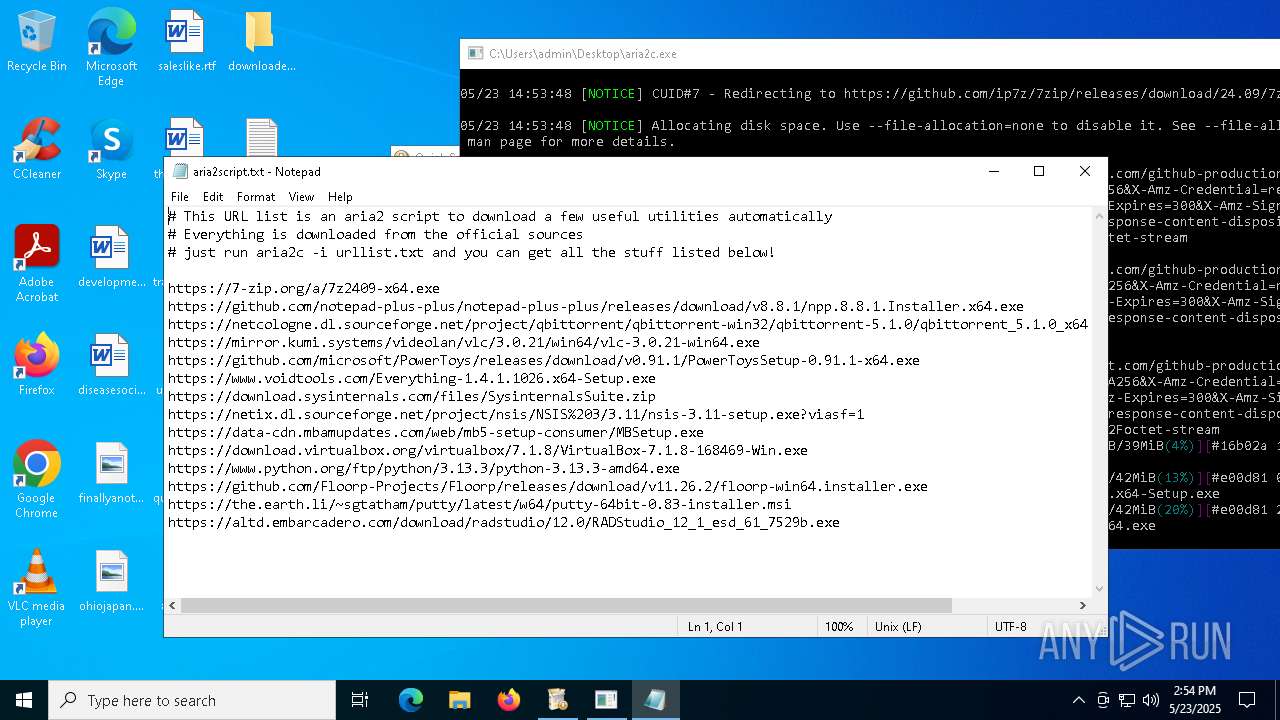1280x720 pixels.
Task: Click the left arrow of horizontal scrollbar
Action: point(173,605)
